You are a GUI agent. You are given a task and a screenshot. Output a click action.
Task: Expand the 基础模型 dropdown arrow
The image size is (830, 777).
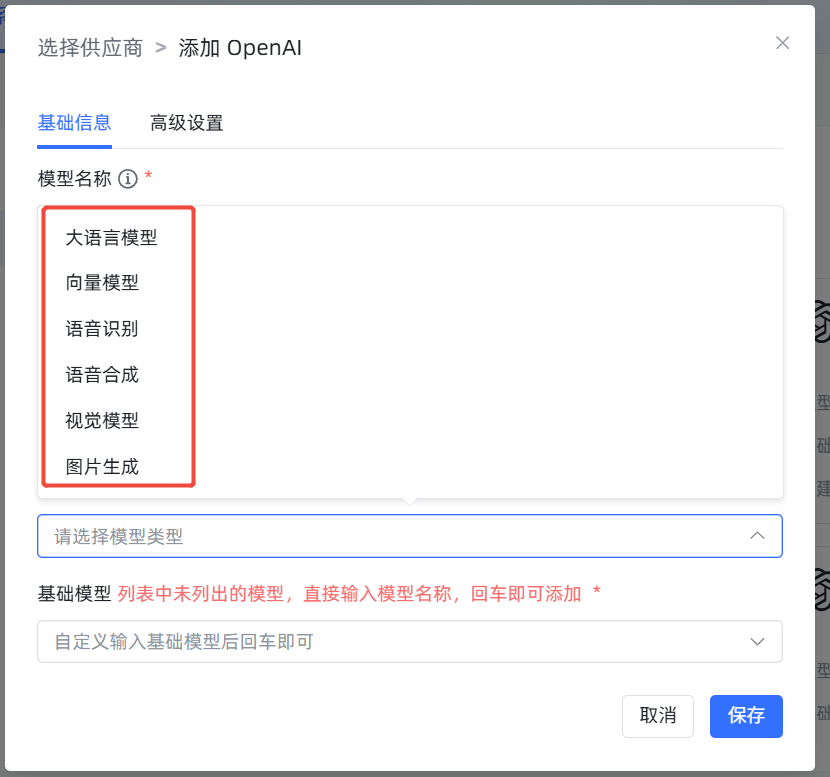coord(757,642)
